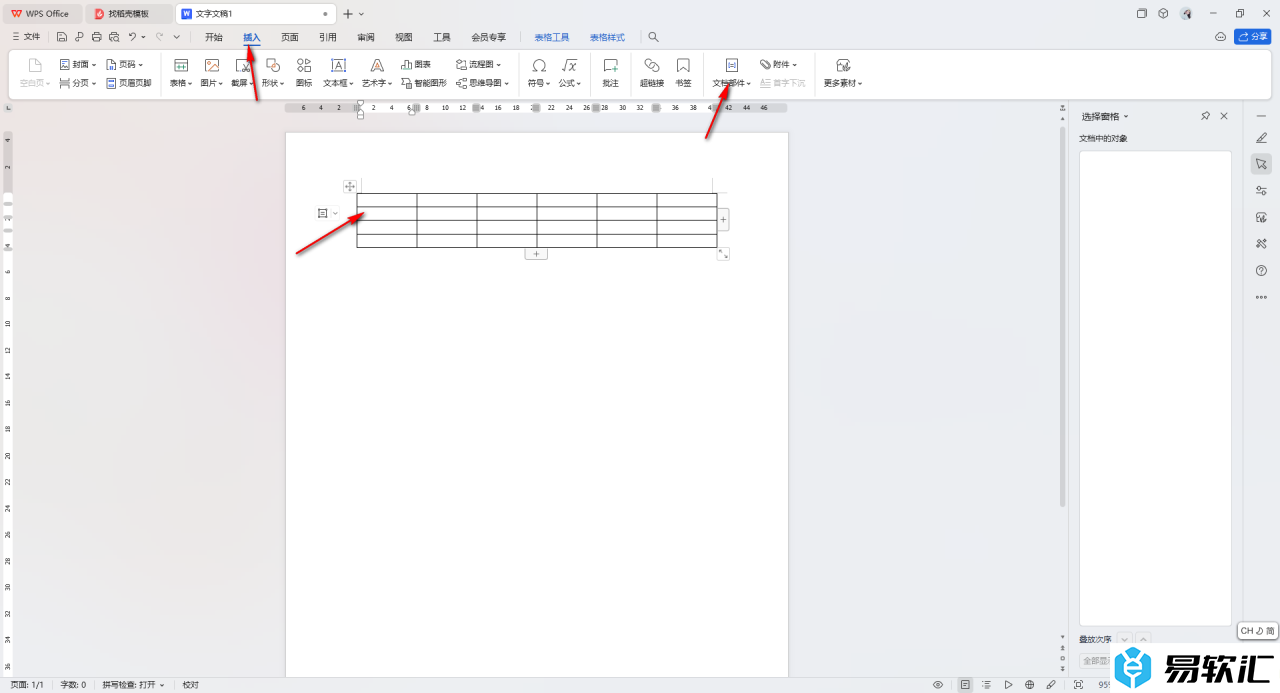Screen dimensions: 1280x693
Task: Switch to outline view icon
Action: (x=986, y=685)
